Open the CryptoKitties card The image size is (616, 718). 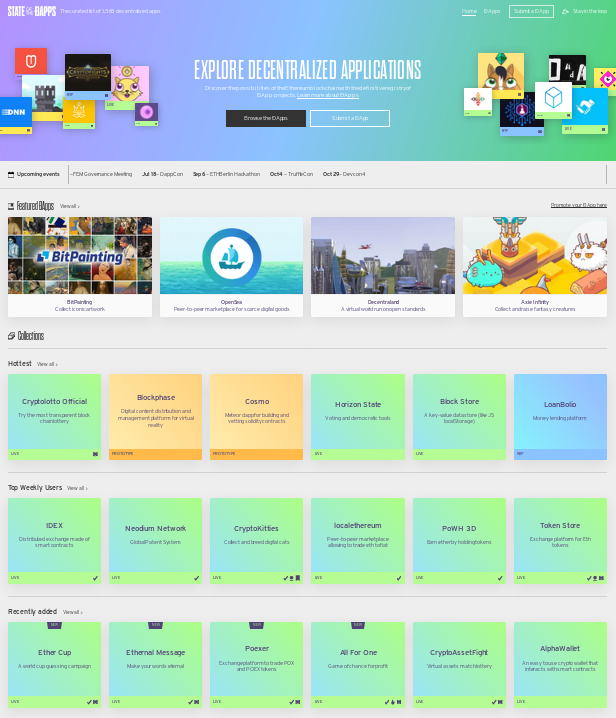pos(256,541)
